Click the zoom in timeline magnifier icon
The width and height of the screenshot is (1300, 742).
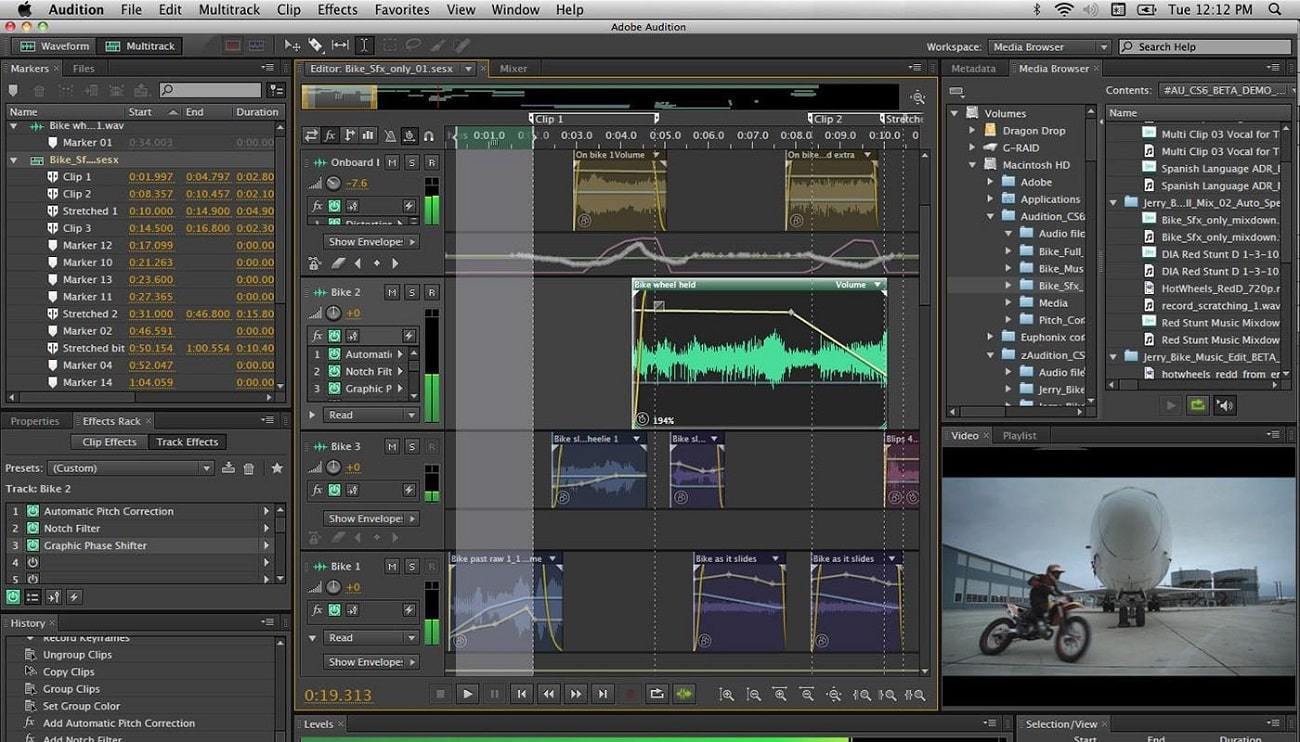point(727,694)
